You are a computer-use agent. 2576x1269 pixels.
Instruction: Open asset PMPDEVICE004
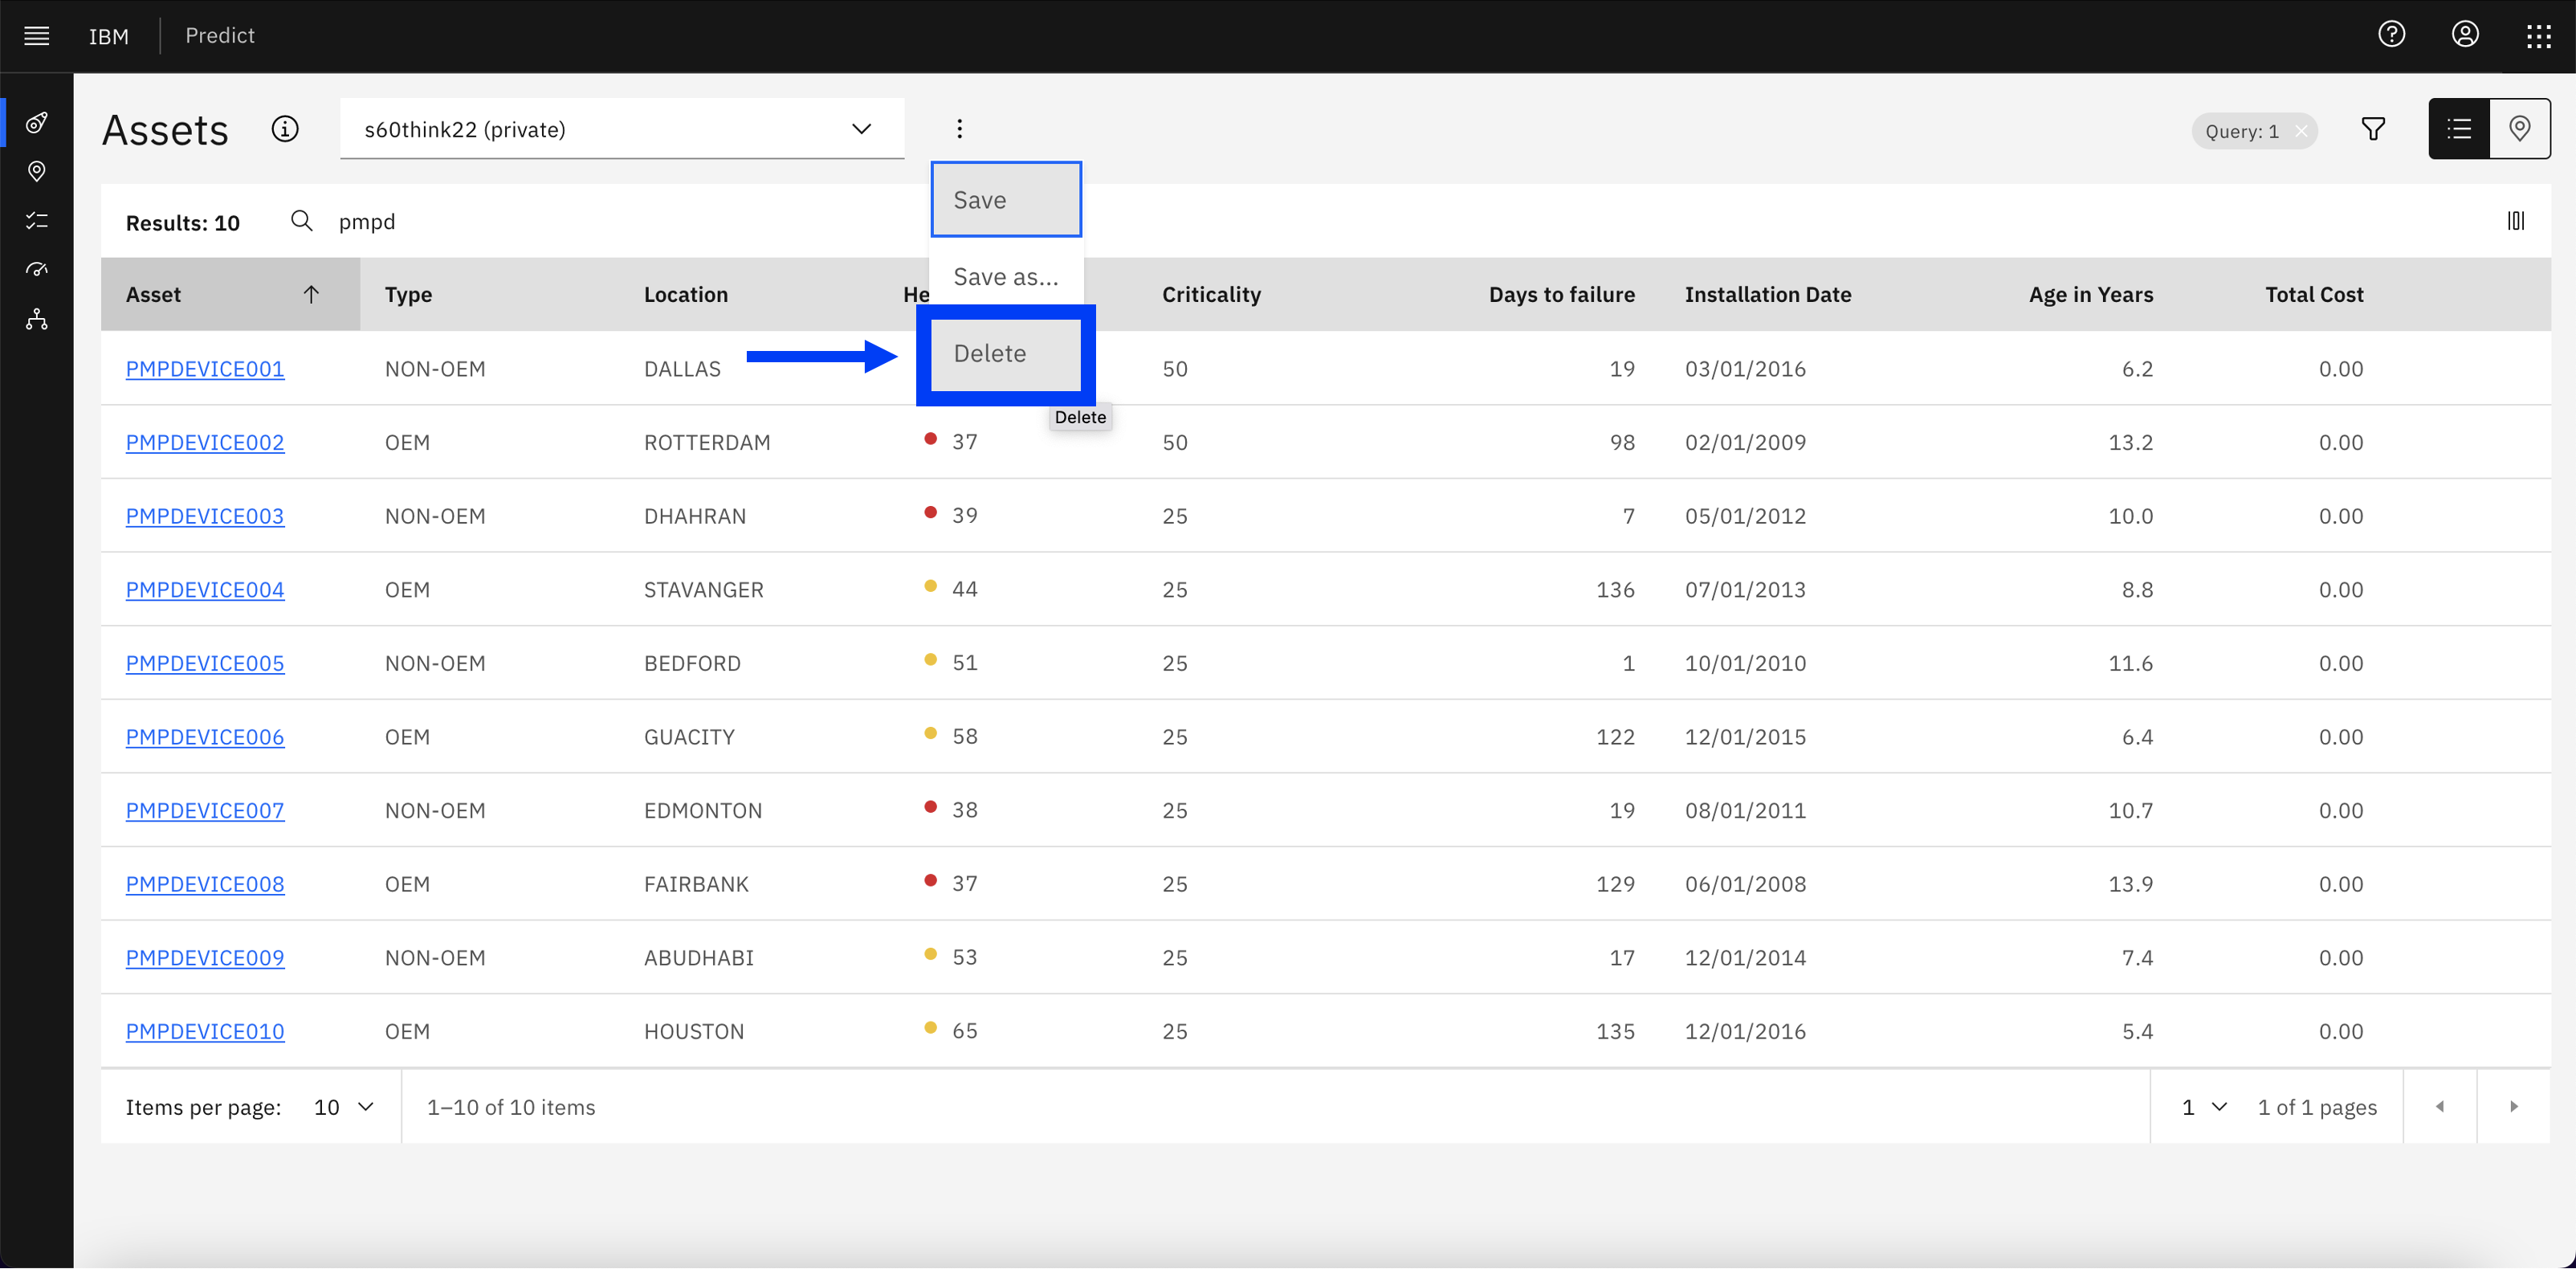205,590
